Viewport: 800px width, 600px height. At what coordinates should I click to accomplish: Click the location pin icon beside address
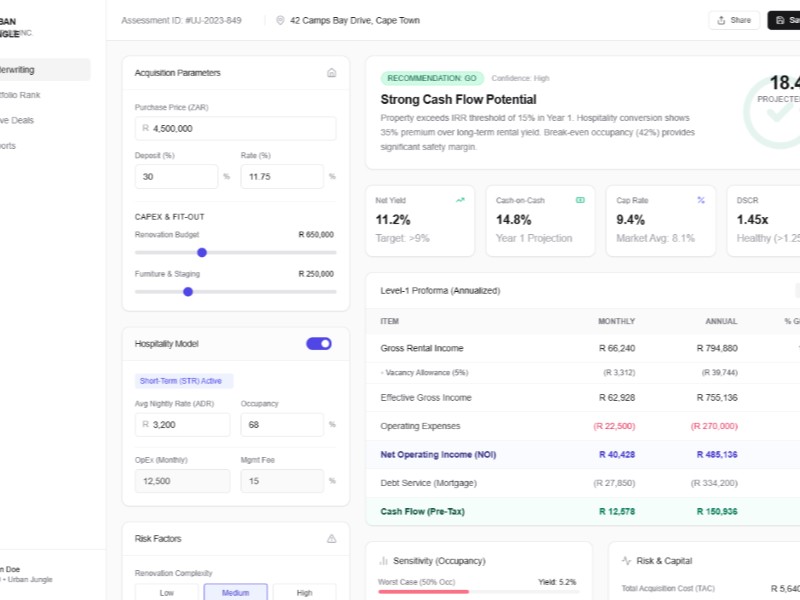[280, 20]
